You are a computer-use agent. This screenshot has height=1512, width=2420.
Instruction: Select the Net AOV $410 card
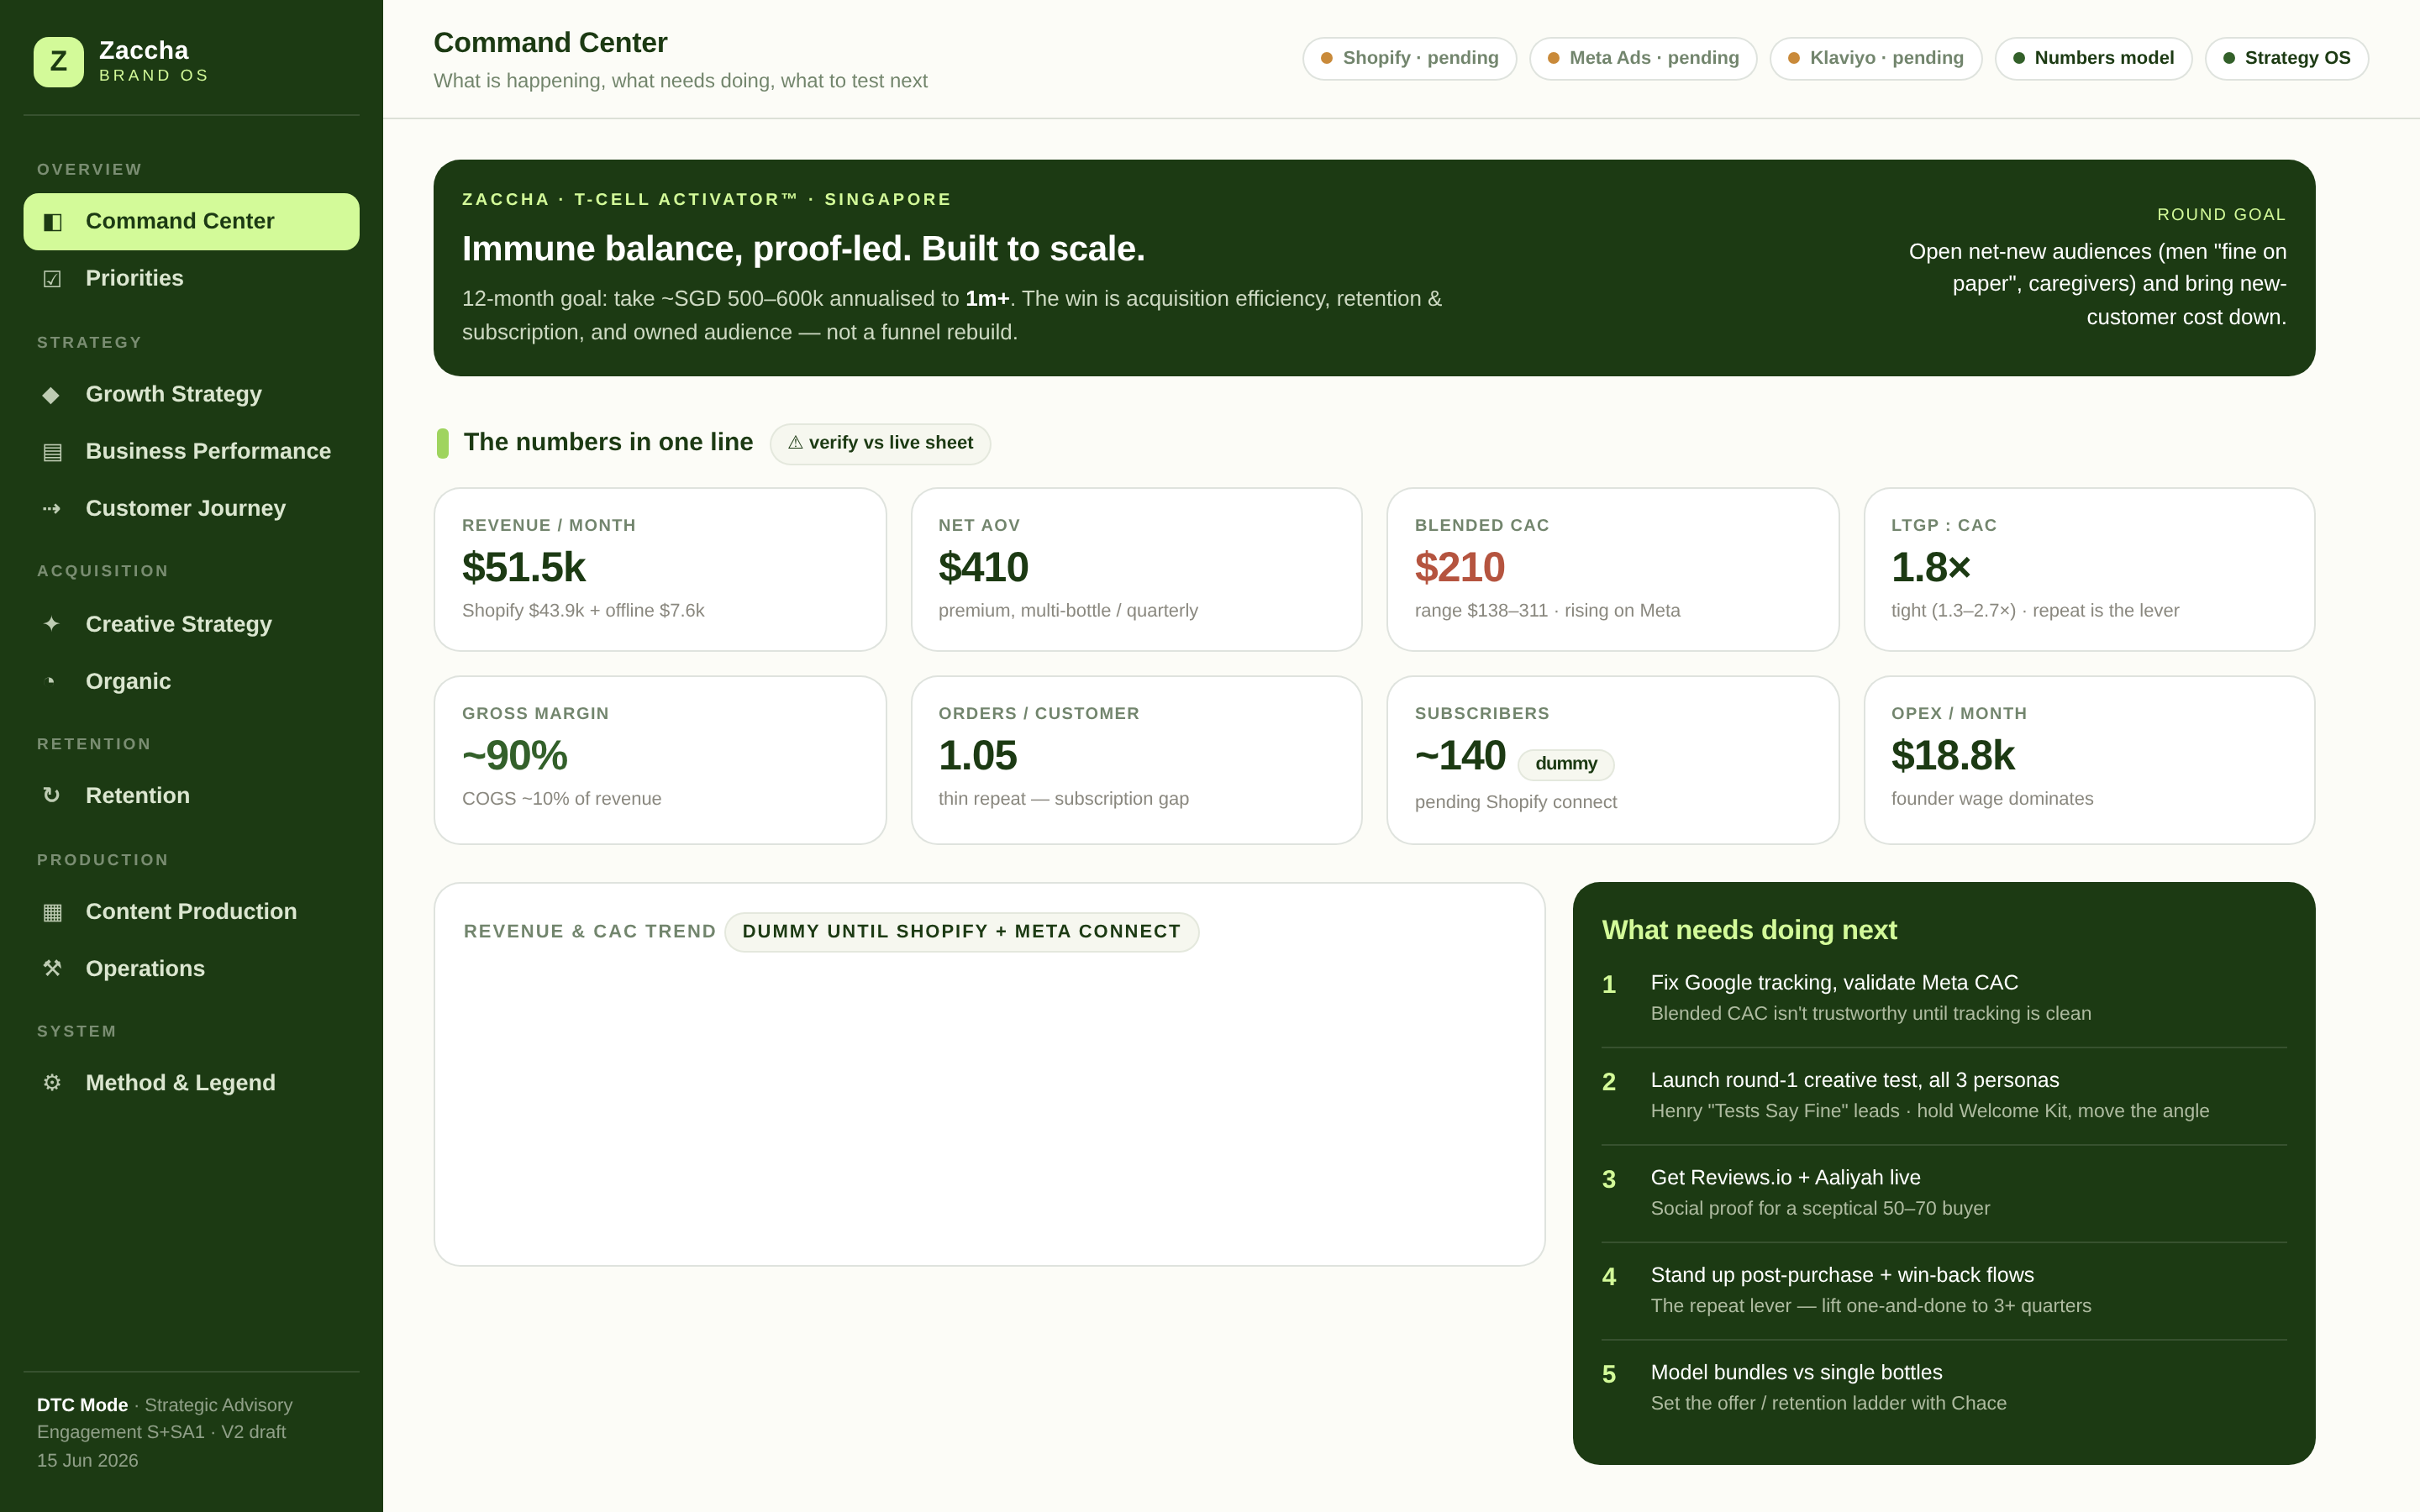point(1136,569)
